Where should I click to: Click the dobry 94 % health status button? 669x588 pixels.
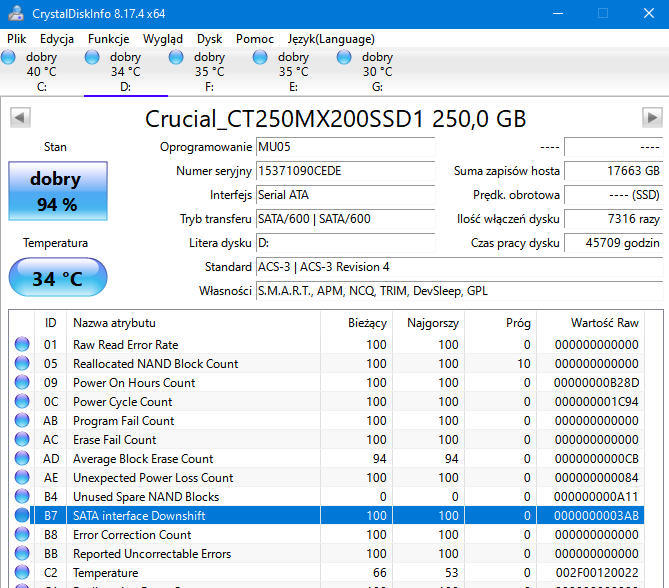click(x=58, y=191)
